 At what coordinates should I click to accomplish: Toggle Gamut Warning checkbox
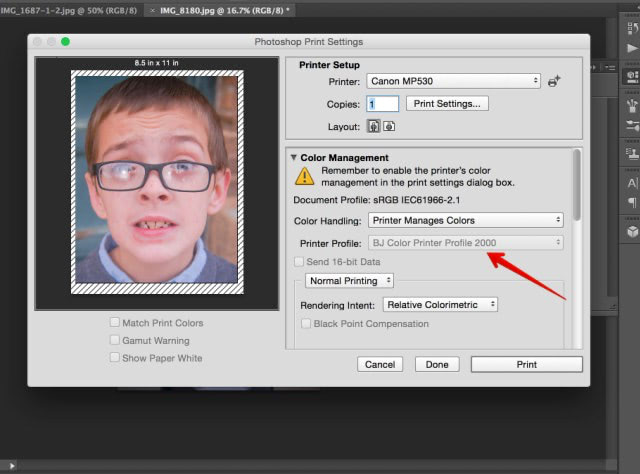115,340
